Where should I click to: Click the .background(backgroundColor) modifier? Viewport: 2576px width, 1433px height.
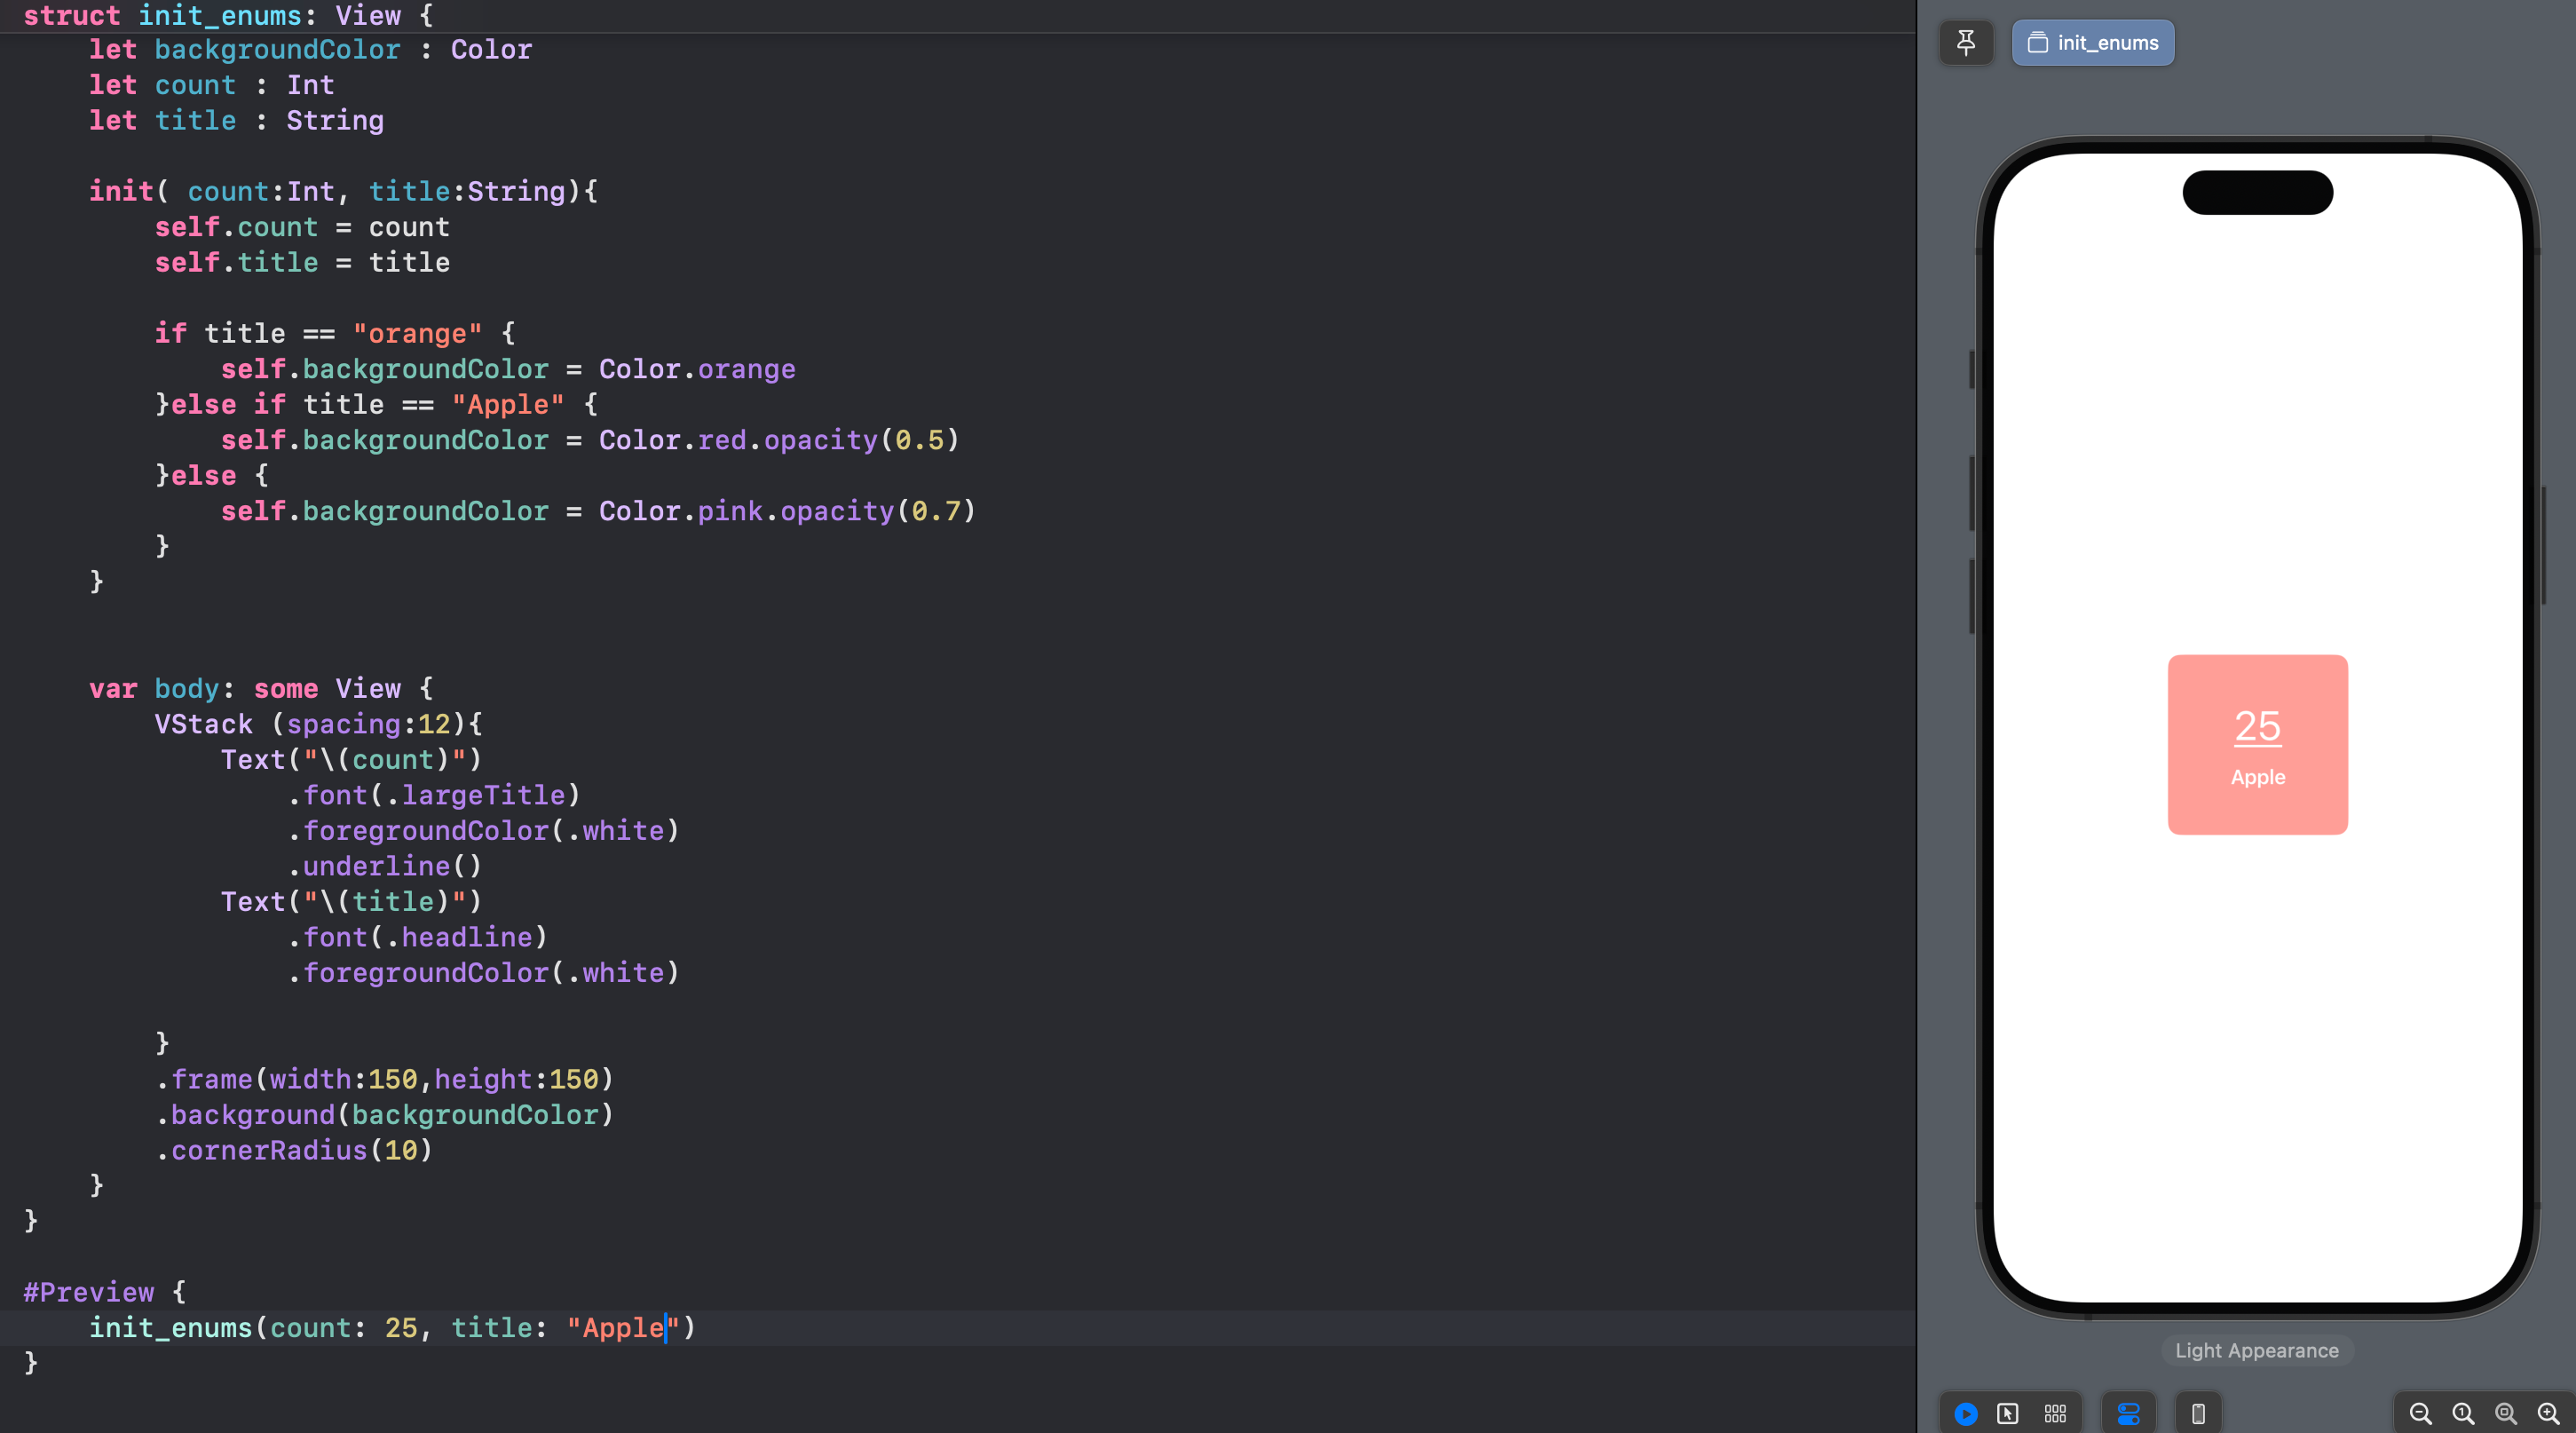point(385,1115)
